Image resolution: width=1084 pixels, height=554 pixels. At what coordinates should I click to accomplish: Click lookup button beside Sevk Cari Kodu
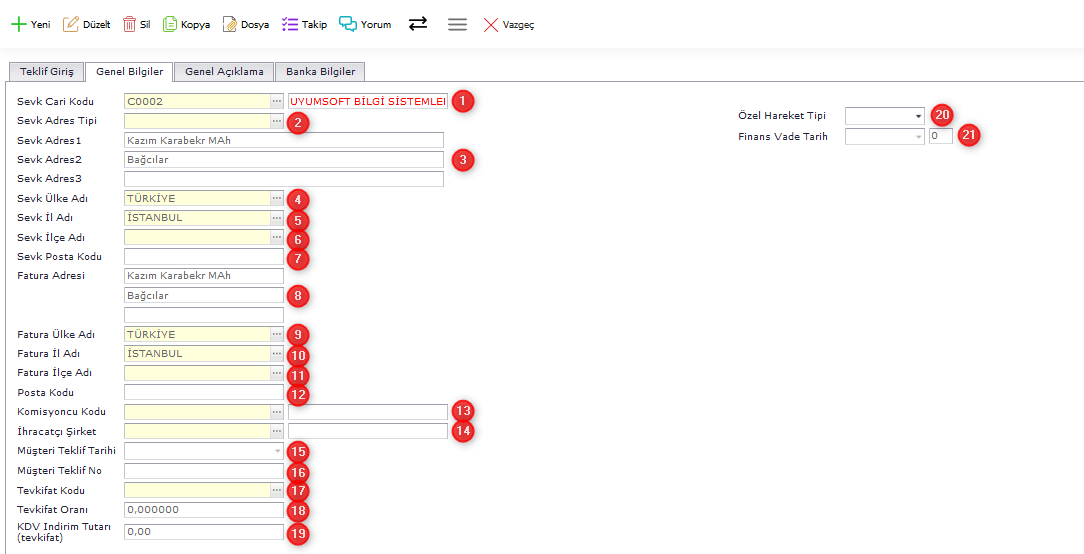[277, 102]
